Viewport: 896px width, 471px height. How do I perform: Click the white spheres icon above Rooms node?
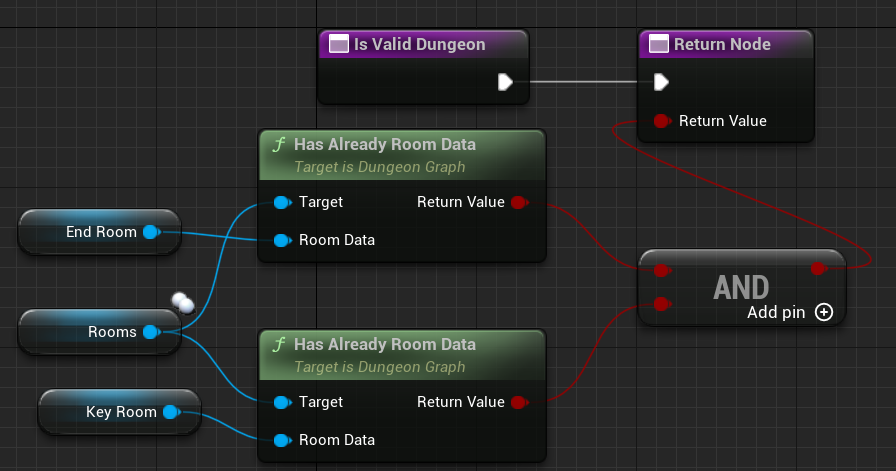tap(181, 301)
